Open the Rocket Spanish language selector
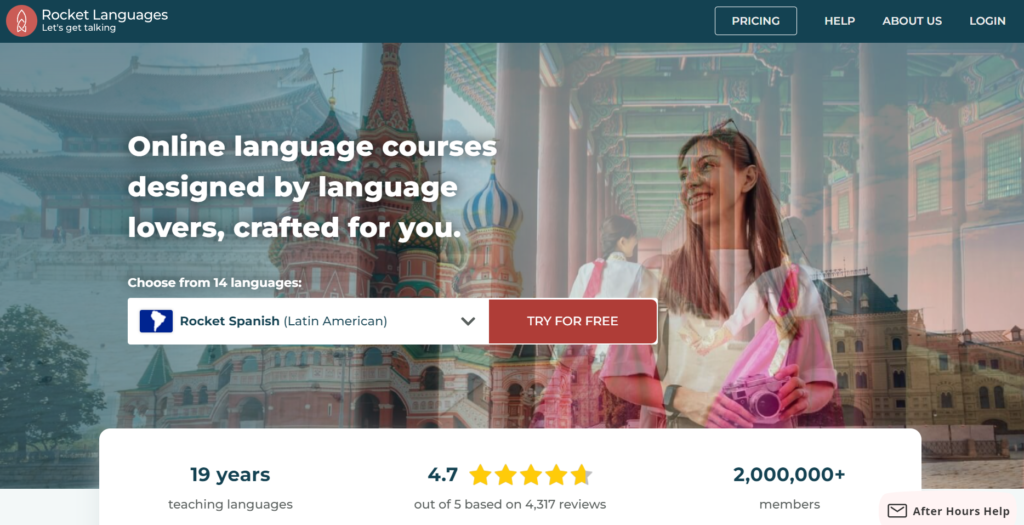This screenshot has width=1024, height=525. coord(308,321)
